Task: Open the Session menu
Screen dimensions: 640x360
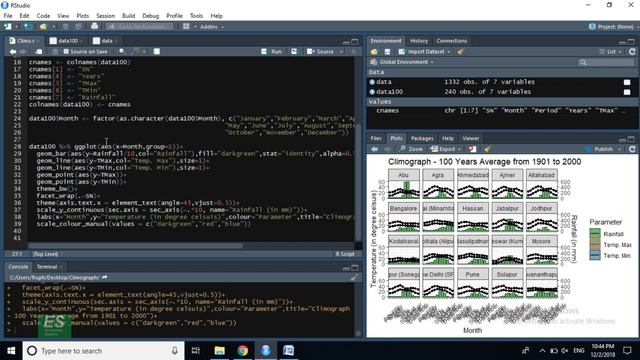Action: tap(105, 16)
